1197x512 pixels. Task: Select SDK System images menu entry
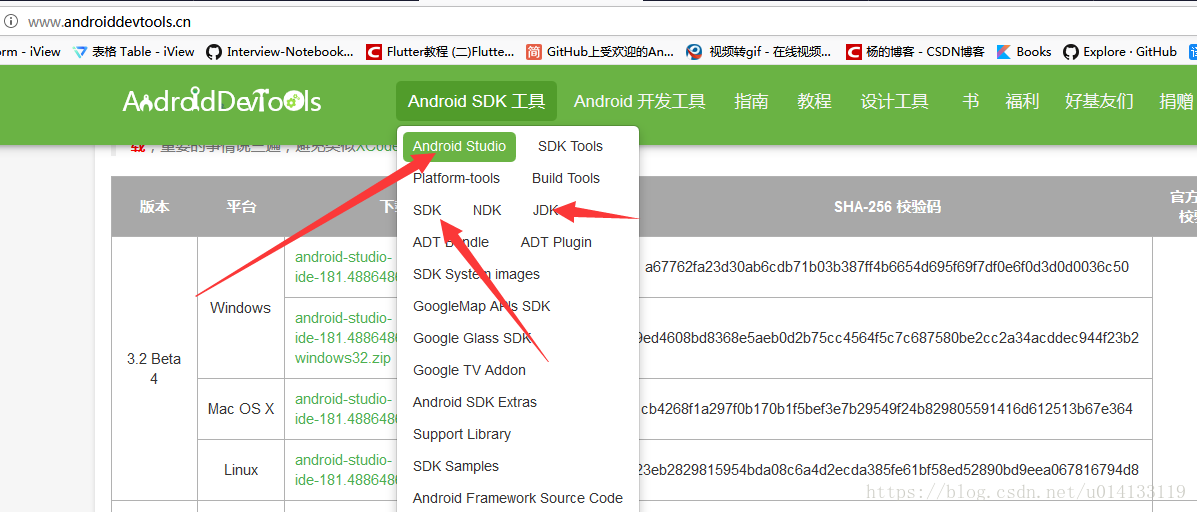[476, 275]
